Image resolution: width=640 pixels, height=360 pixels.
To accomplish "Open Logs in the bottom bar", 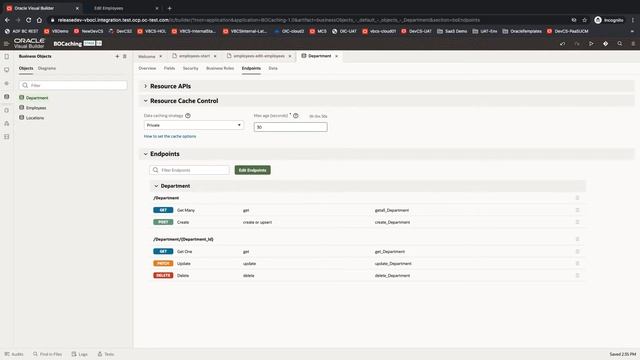I will coord(80,354).
